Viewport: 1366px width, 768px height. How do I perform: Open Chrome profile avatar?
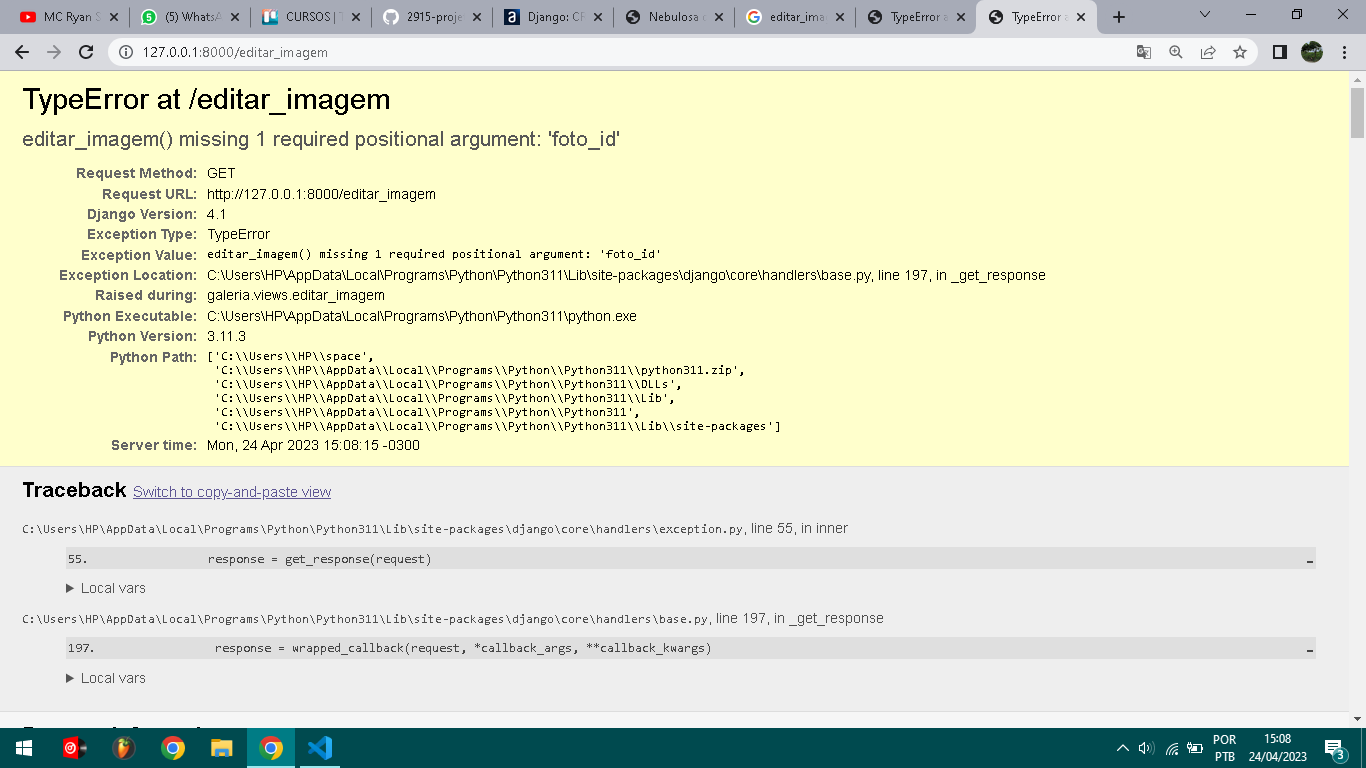pos(1312,52)
